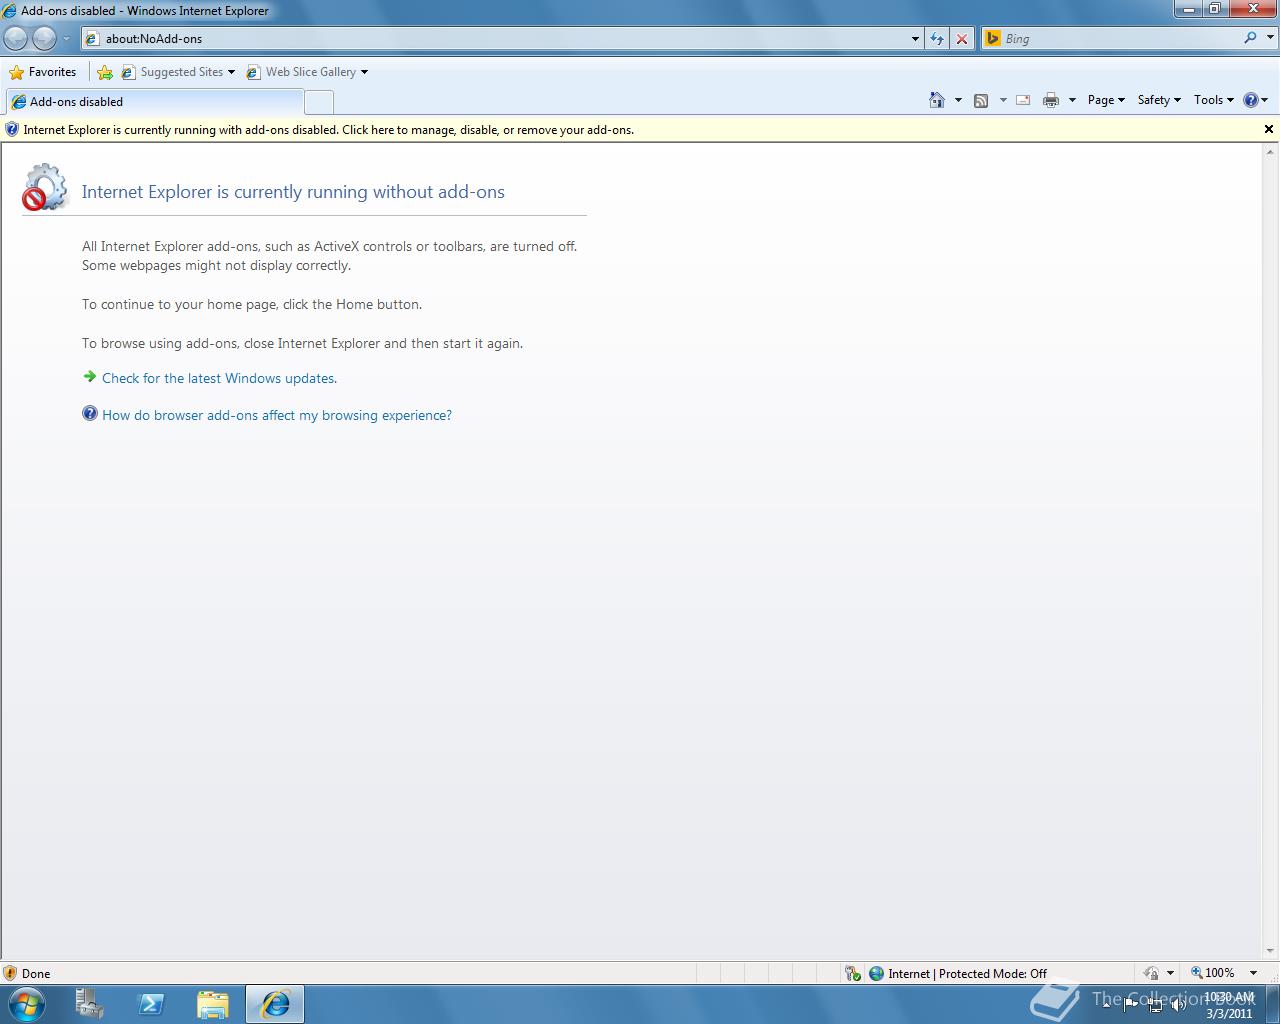Refresh the page with the blue arrows icon
Image resolution: width=1280 pixels, height=1024 pixels.
pos(937,39)
